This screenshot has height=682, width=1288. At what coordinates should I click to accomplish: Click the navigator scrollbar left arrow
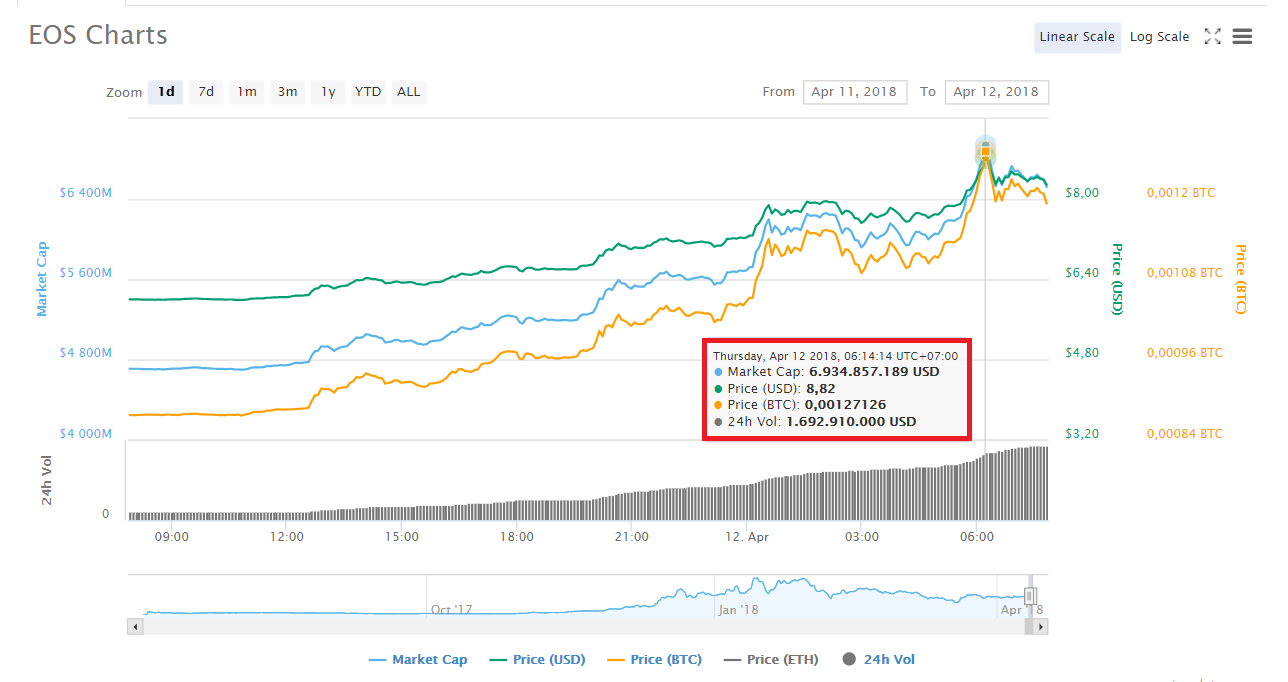[x=136, y=626]
